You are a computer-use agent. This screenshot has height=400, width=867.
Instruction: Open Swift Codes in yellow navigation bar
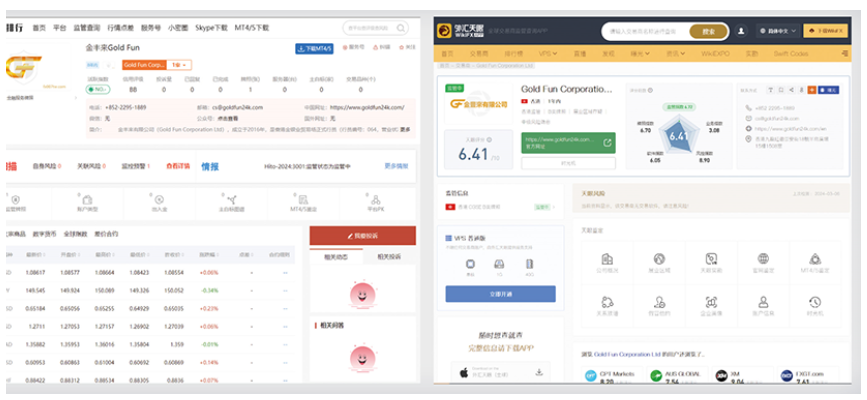(791, 54)
